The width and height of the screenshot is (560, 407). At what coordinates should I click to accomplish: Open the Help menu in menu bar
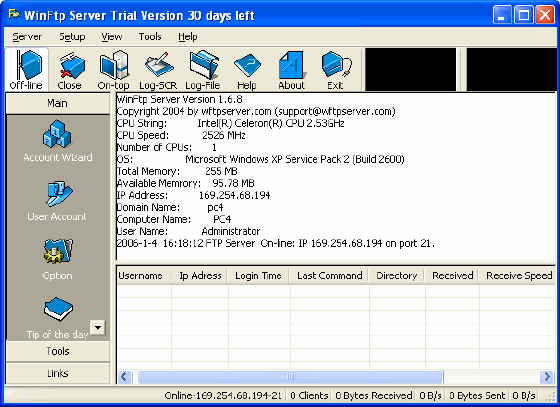188,37
